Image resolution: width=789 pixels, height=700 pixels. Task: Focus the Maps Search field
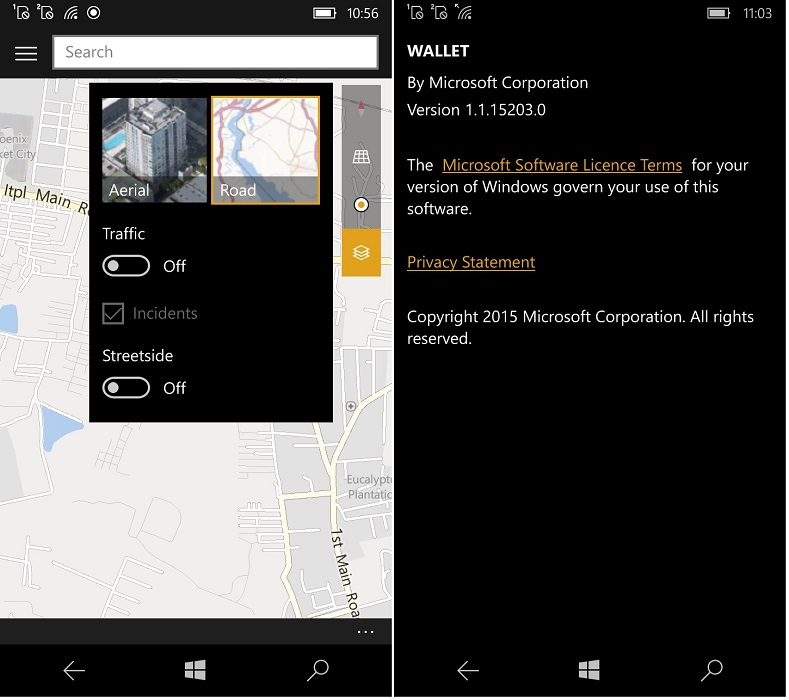tap(215, 52)
